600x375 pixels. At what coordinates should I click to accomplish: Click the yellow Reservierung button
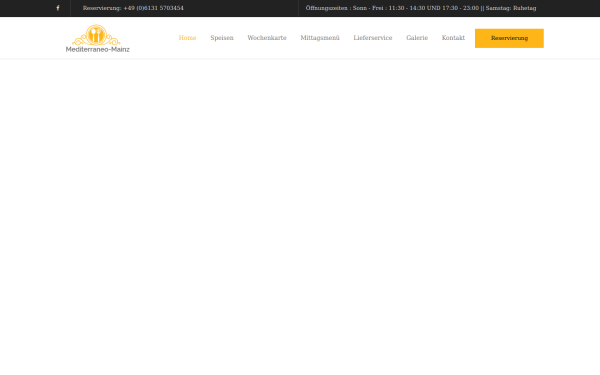(509, 38)
